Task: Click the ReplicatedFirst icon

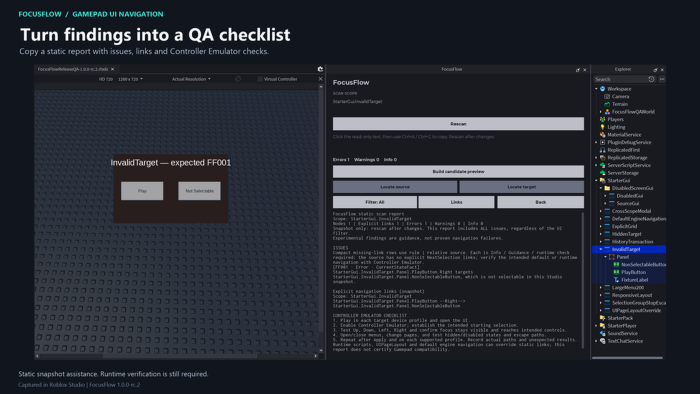Action: coord(602,150)
